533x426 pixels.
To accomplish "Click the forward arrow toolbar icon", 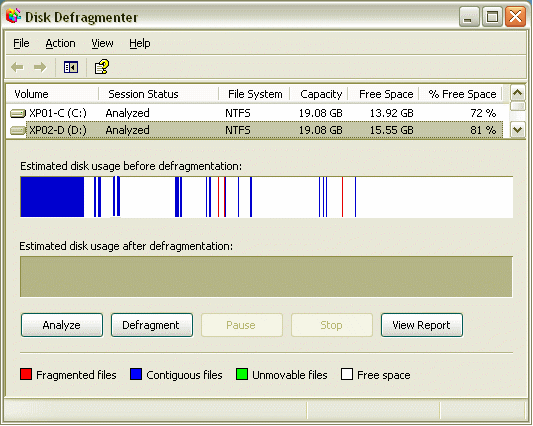I will pyautogui.click(x=40, y=67).
